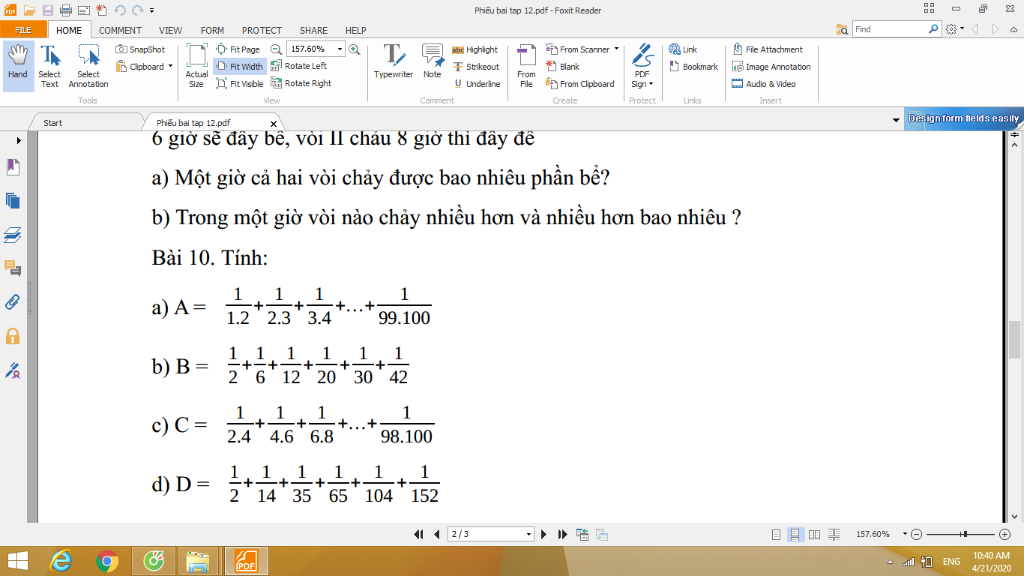Add a Bookmark
This screenshot has height=576, width=1024.
point(694,67)
